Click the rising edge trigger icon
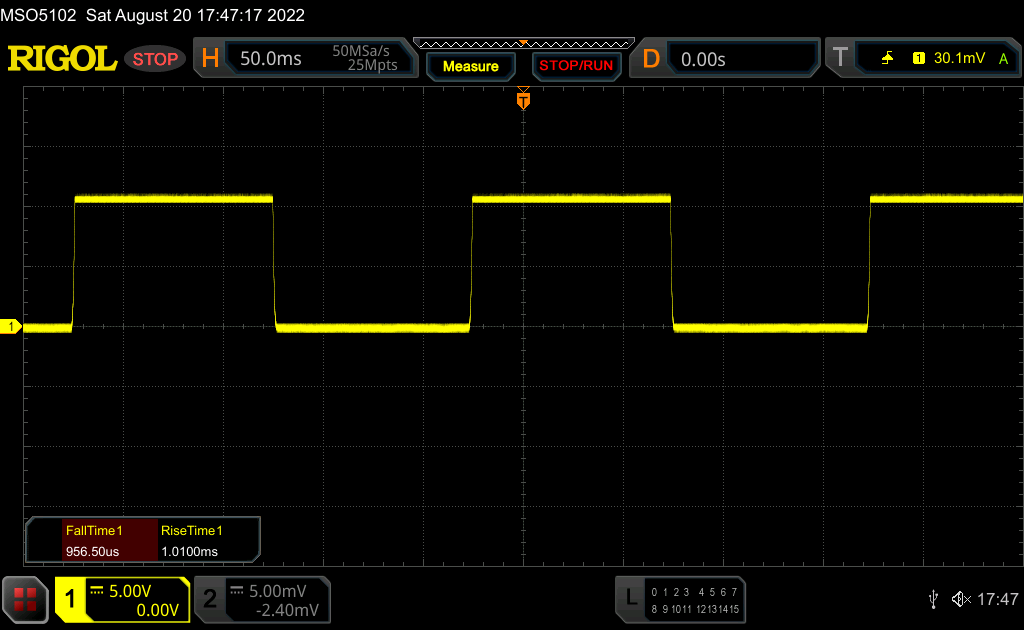Screen dimensions: 1024x630 (887, 58)
